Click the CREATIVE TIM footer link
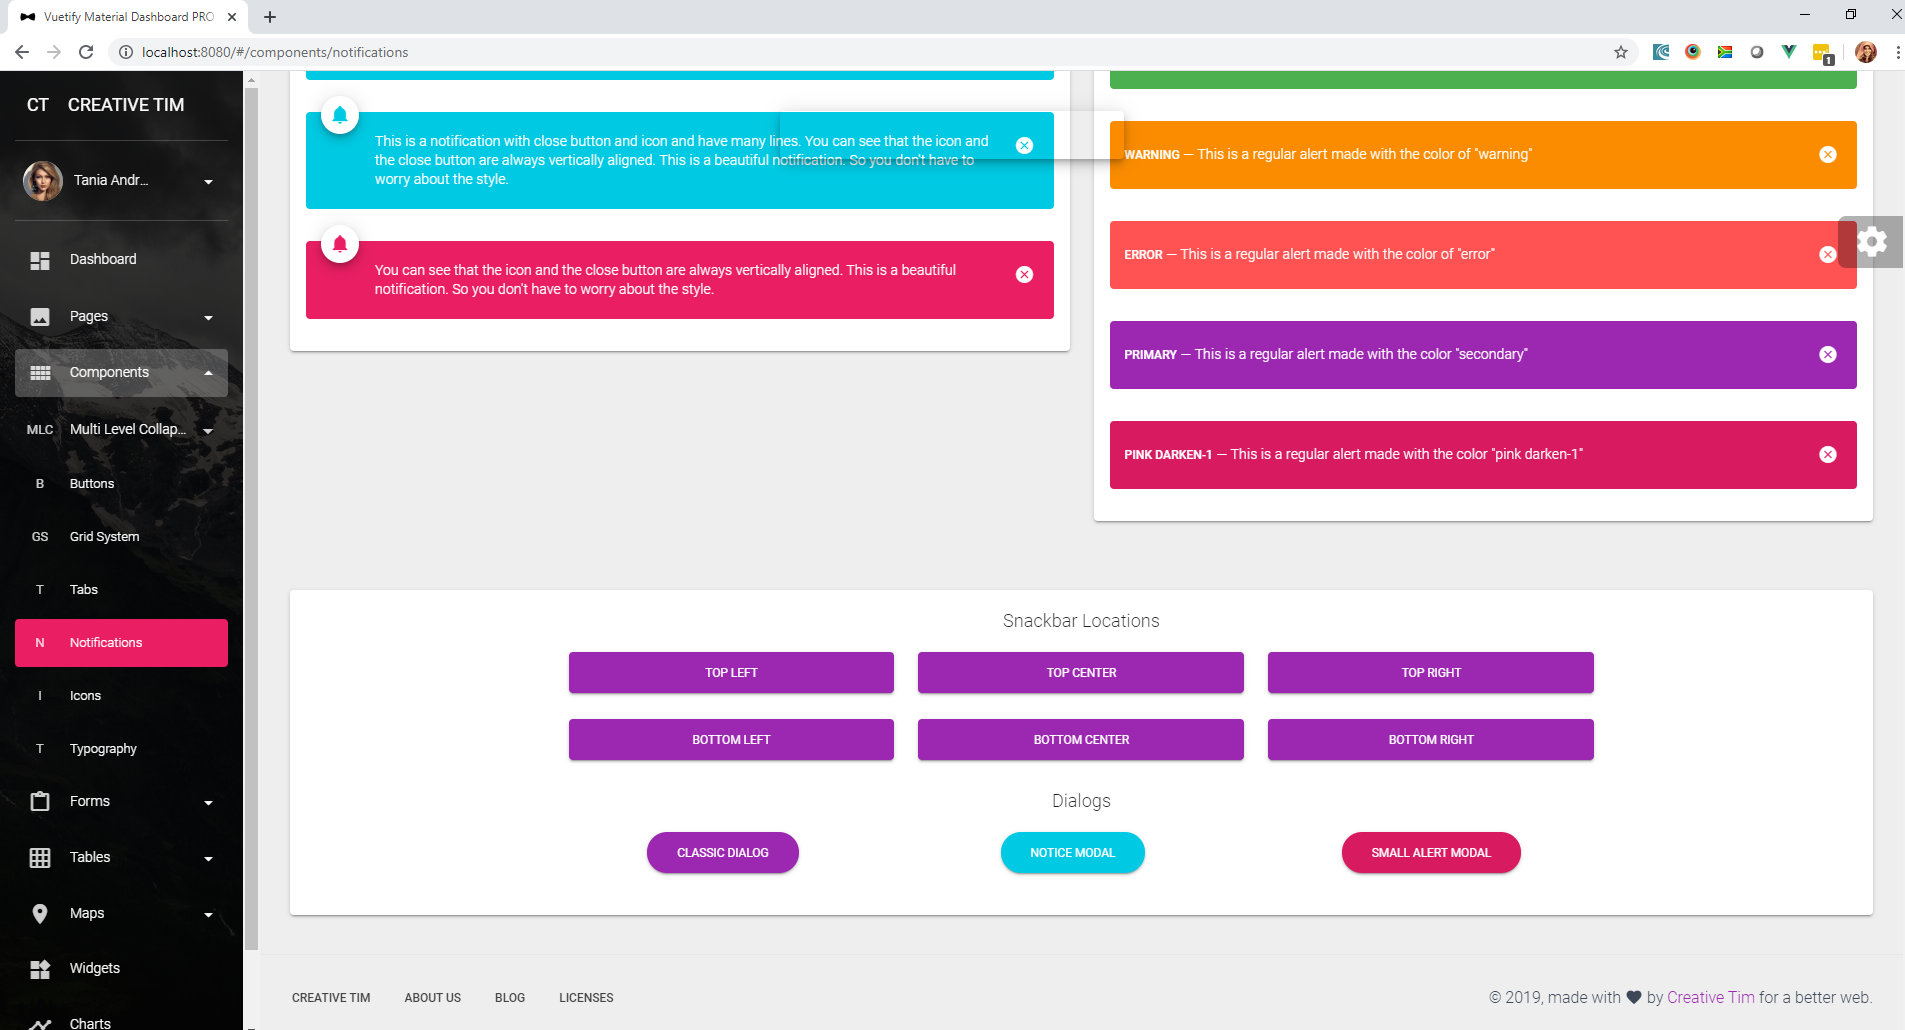Viewport: 1905px width, 1030px height. pos(331,998)
